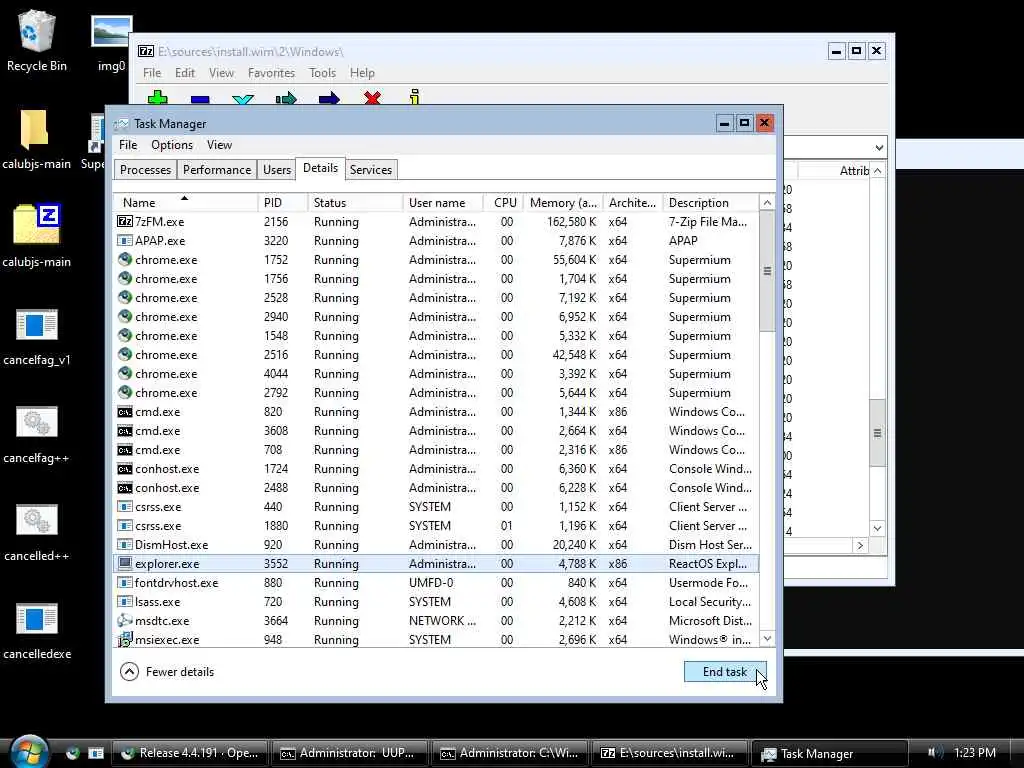Select conhost.exe with PID 1724
The width and height of the screenshot is (1024, 768).
[x=436, y=469]
